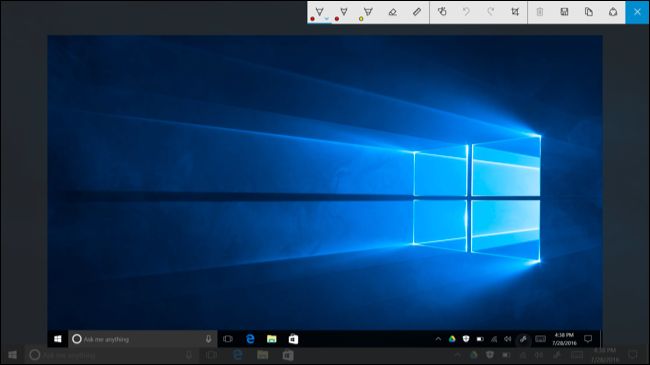Click network tray icon in captured screenshot
650x365 pixels.
pyautogui.click(x=494, y=339)
